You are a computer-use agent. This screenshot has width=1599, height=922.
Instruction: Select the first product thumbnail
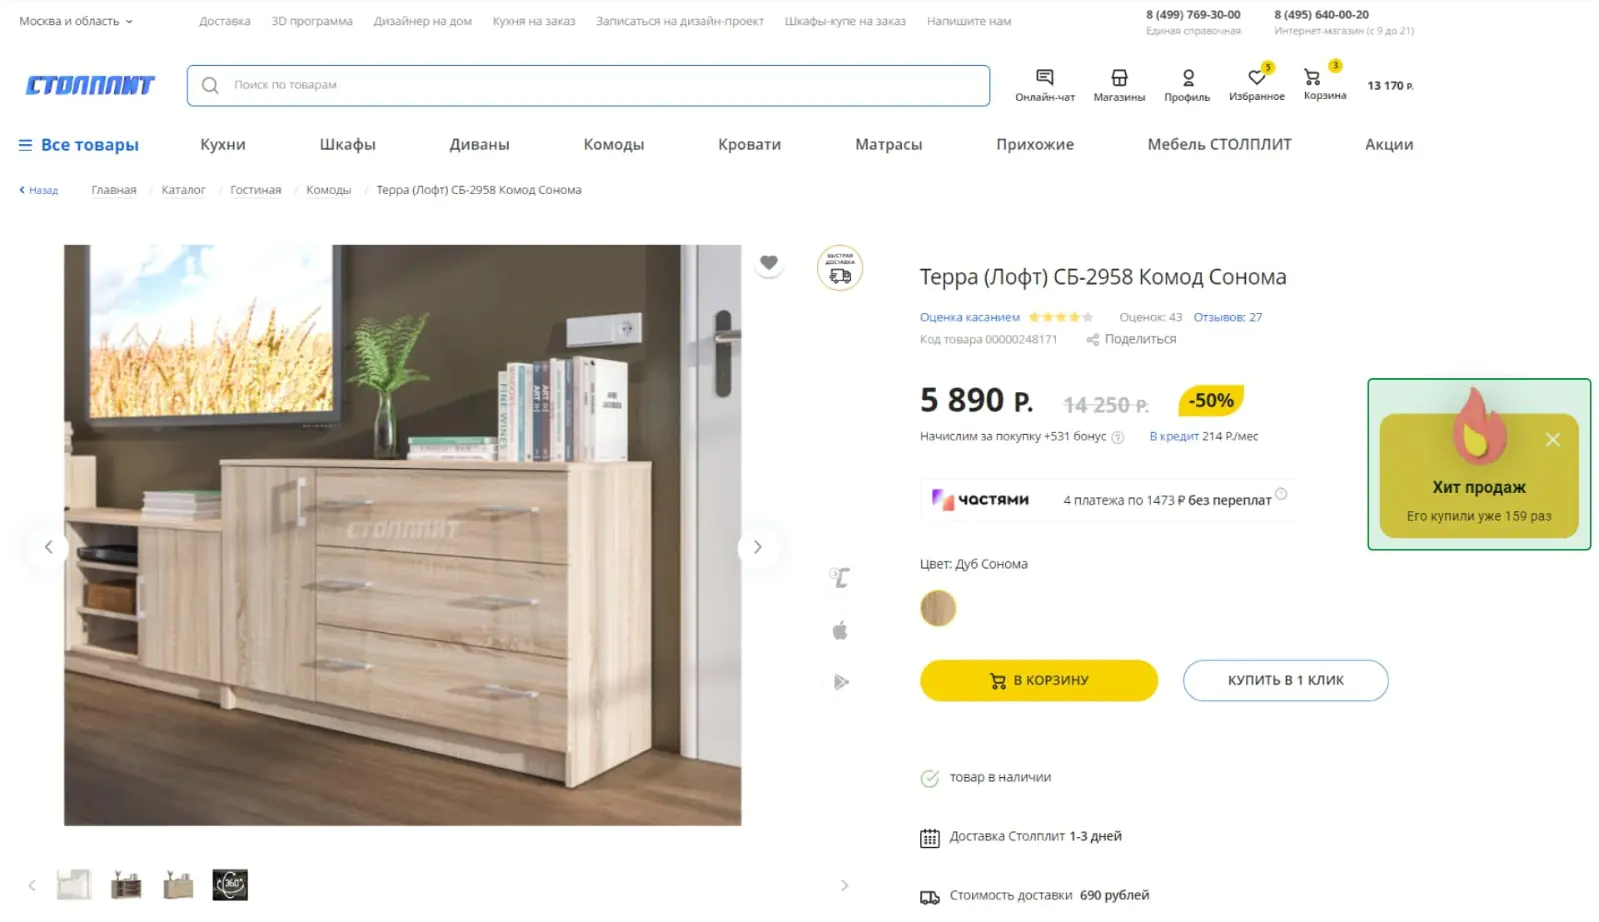pos(74,885)
